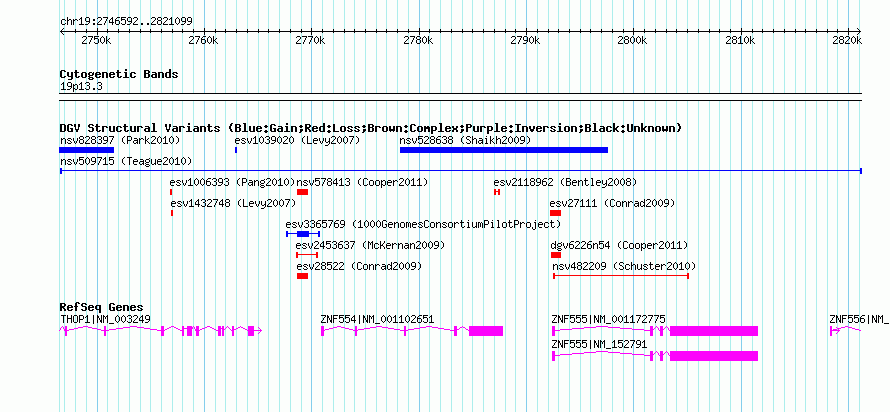Click the RefSeq Genes track title
Image resolution: width=890 pixels, height=412 pixels.
point(101,307)
